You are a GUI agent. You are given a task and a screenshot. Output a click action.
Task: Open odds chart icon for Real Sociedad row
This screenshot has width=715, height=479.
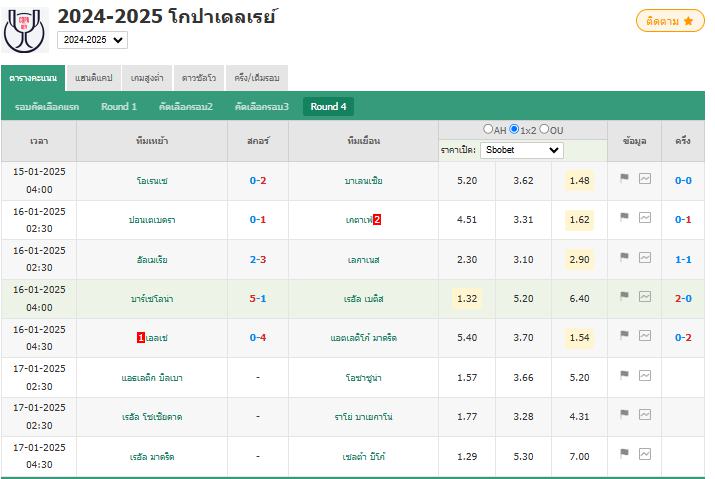645,415
